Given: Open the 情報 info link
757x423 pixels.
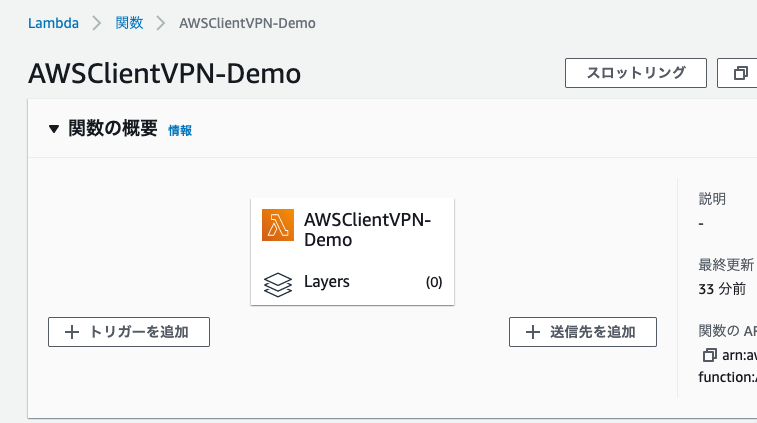Looking at the screenshot, I should click(180, 130).
